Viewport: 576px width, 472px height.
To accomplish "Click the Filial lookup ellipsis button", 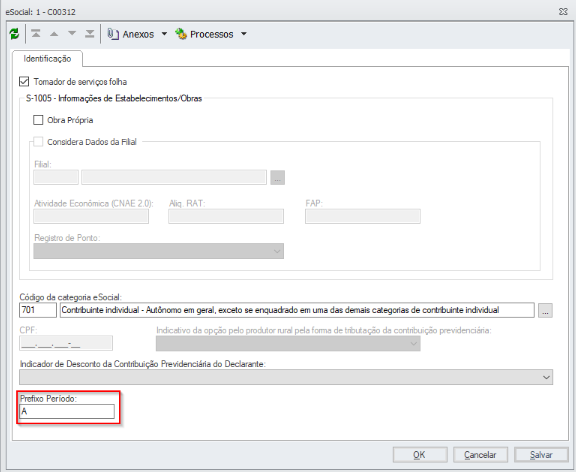I will click(278, 178).
